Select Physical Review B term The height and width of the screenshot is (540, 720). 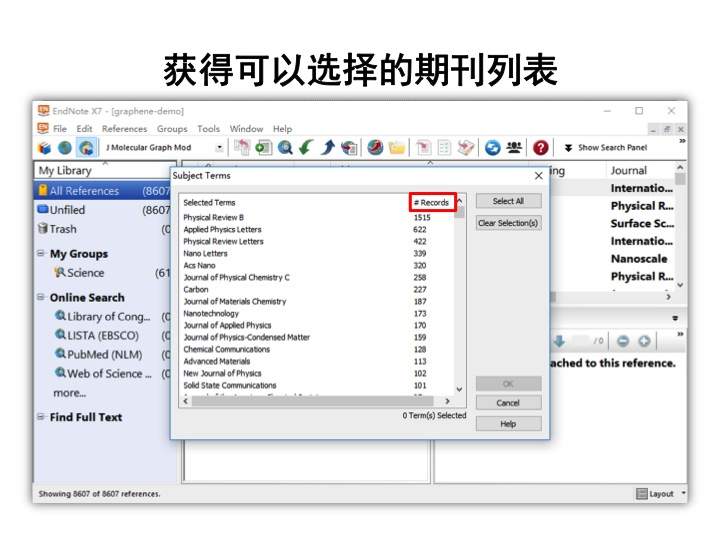(214, 218)
